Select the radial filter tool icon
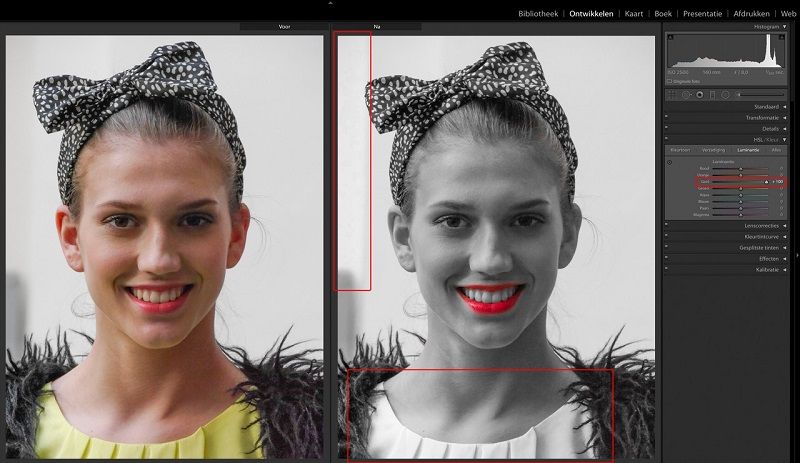This screenshot has height=463, width=800. [x=725, y=94]
